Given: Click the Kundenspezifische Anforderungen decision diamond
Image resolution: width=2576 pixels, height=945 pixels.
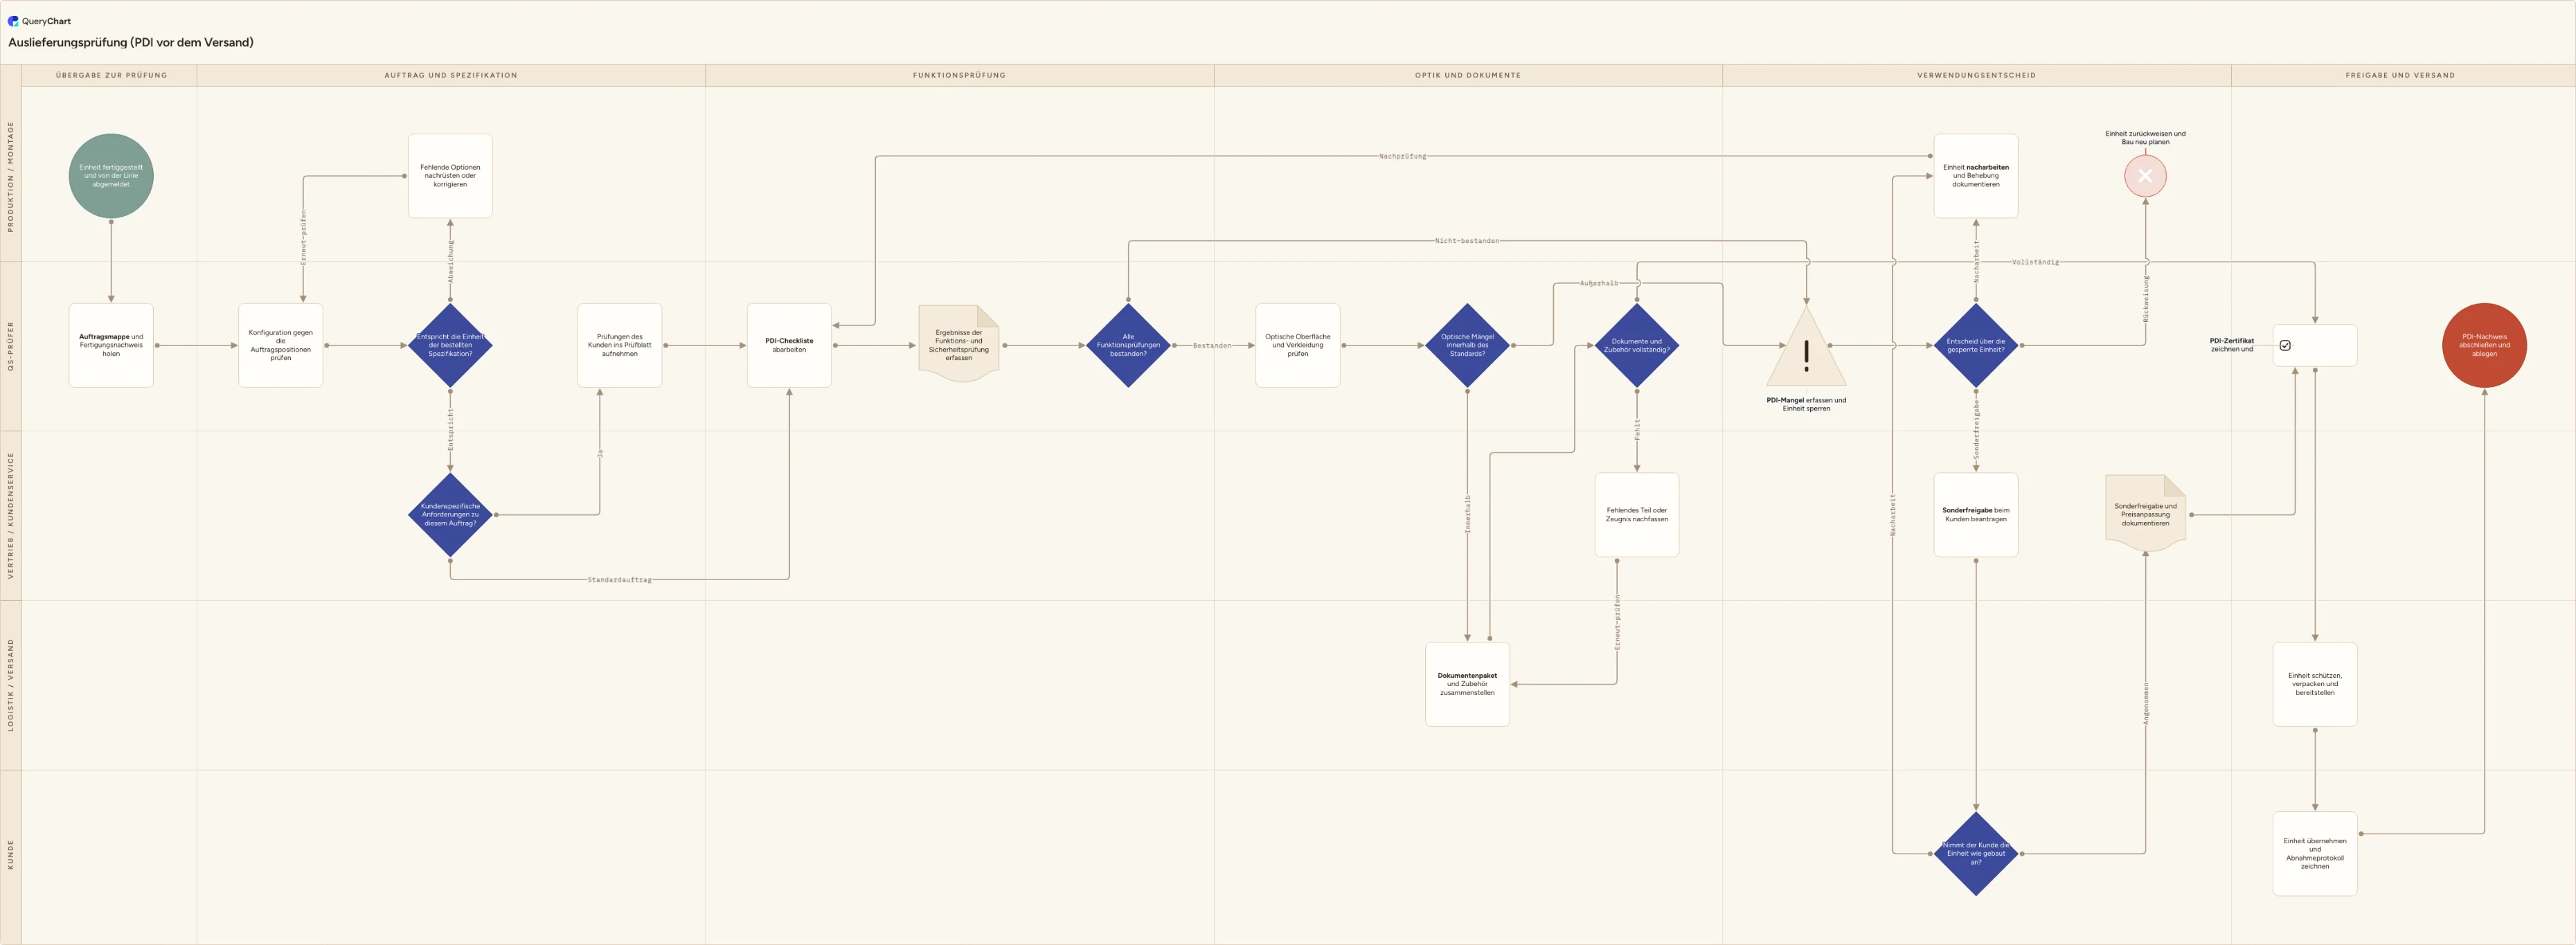Looking at the screenshot, I should pyautogui.click(x=450, y=515).
